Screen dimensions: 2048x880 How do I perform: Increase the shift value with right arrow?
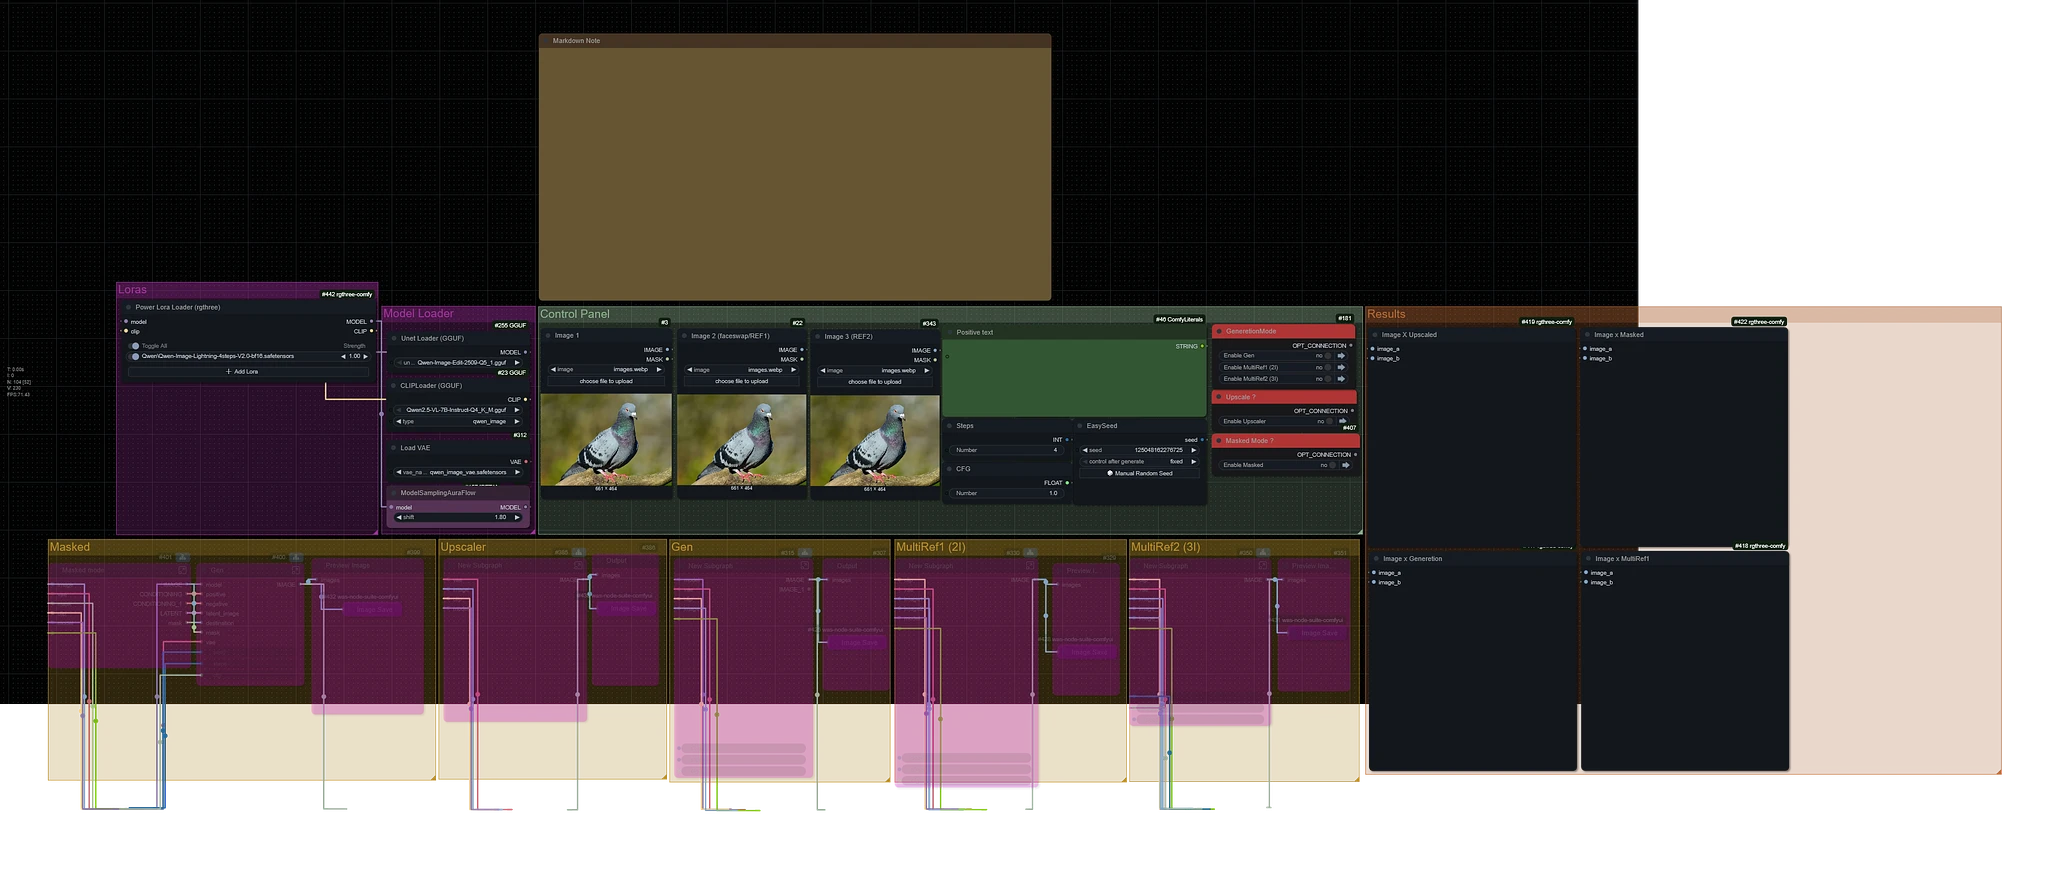[x=517, y=517]
